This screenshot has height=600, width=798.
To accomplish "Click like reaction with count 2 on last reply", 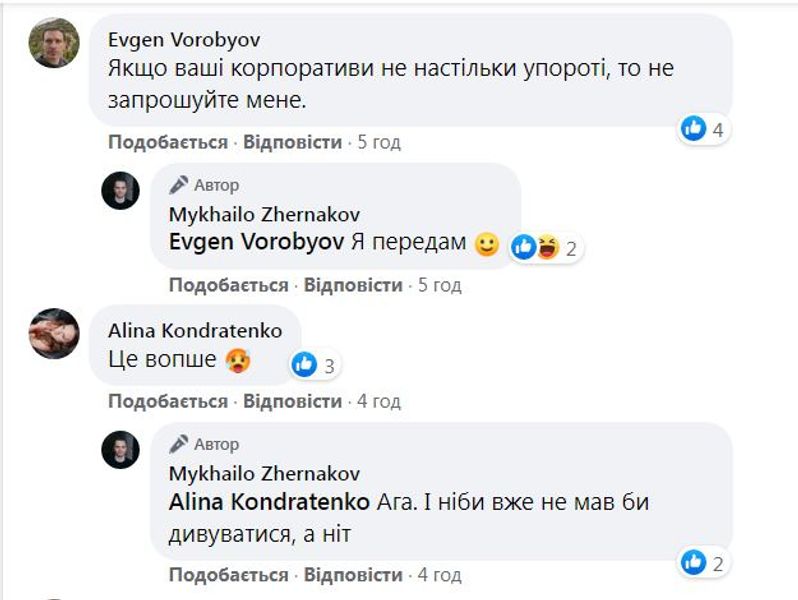I will coord(694,563).
